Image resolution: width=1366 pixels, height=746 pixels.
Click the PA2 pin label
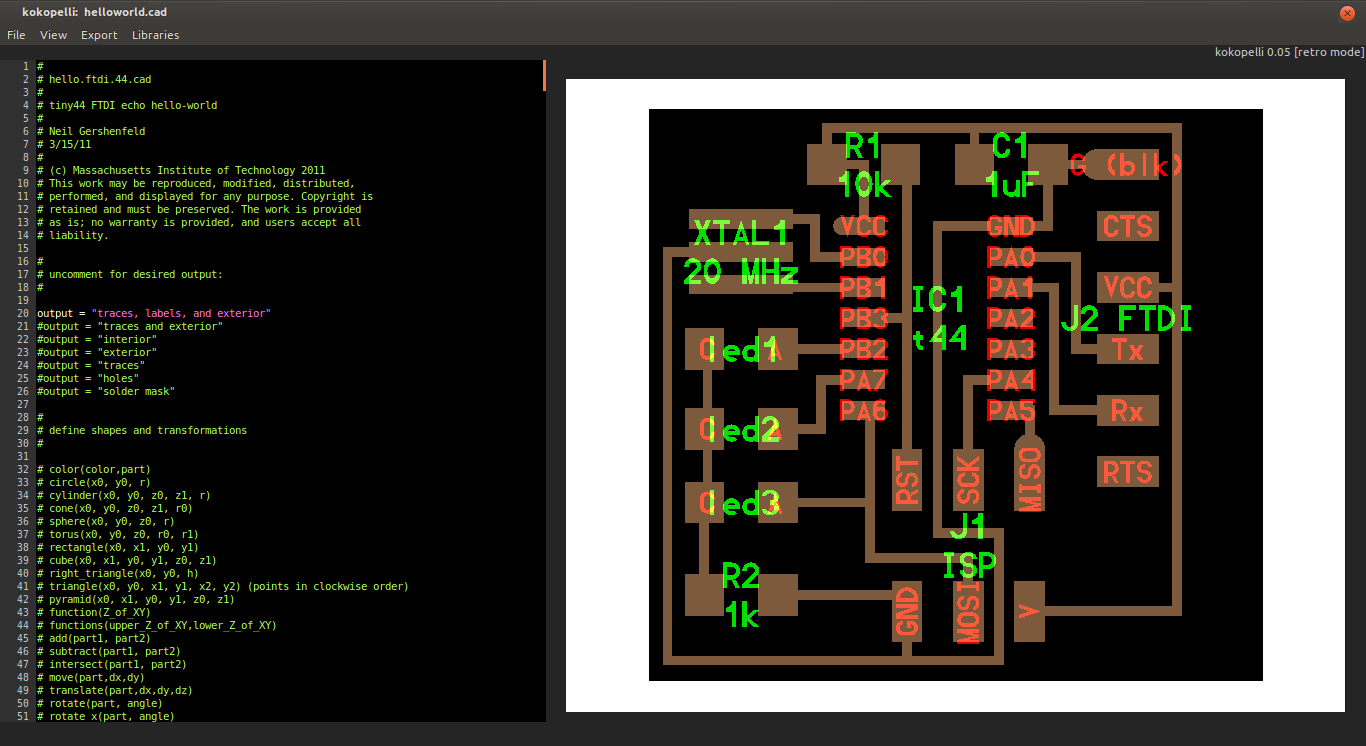(1011, 319)
